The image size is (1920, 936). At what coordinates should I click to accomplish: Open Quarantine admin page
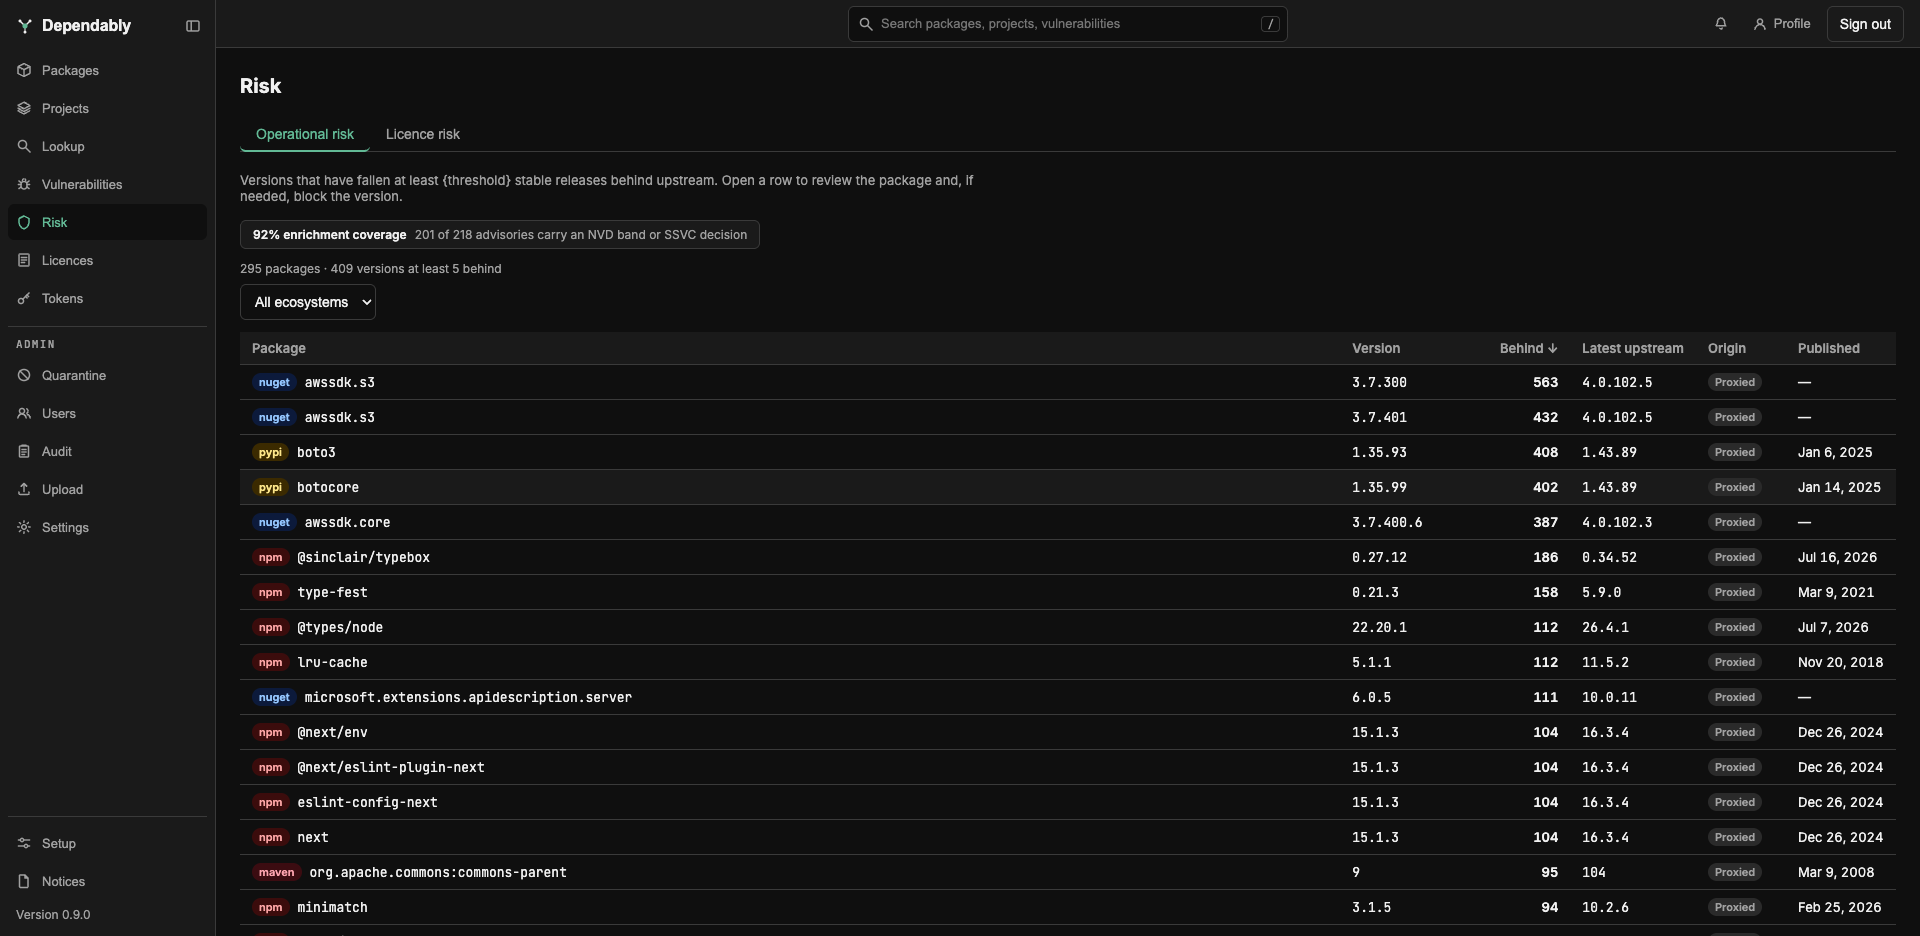click(107, 375)
